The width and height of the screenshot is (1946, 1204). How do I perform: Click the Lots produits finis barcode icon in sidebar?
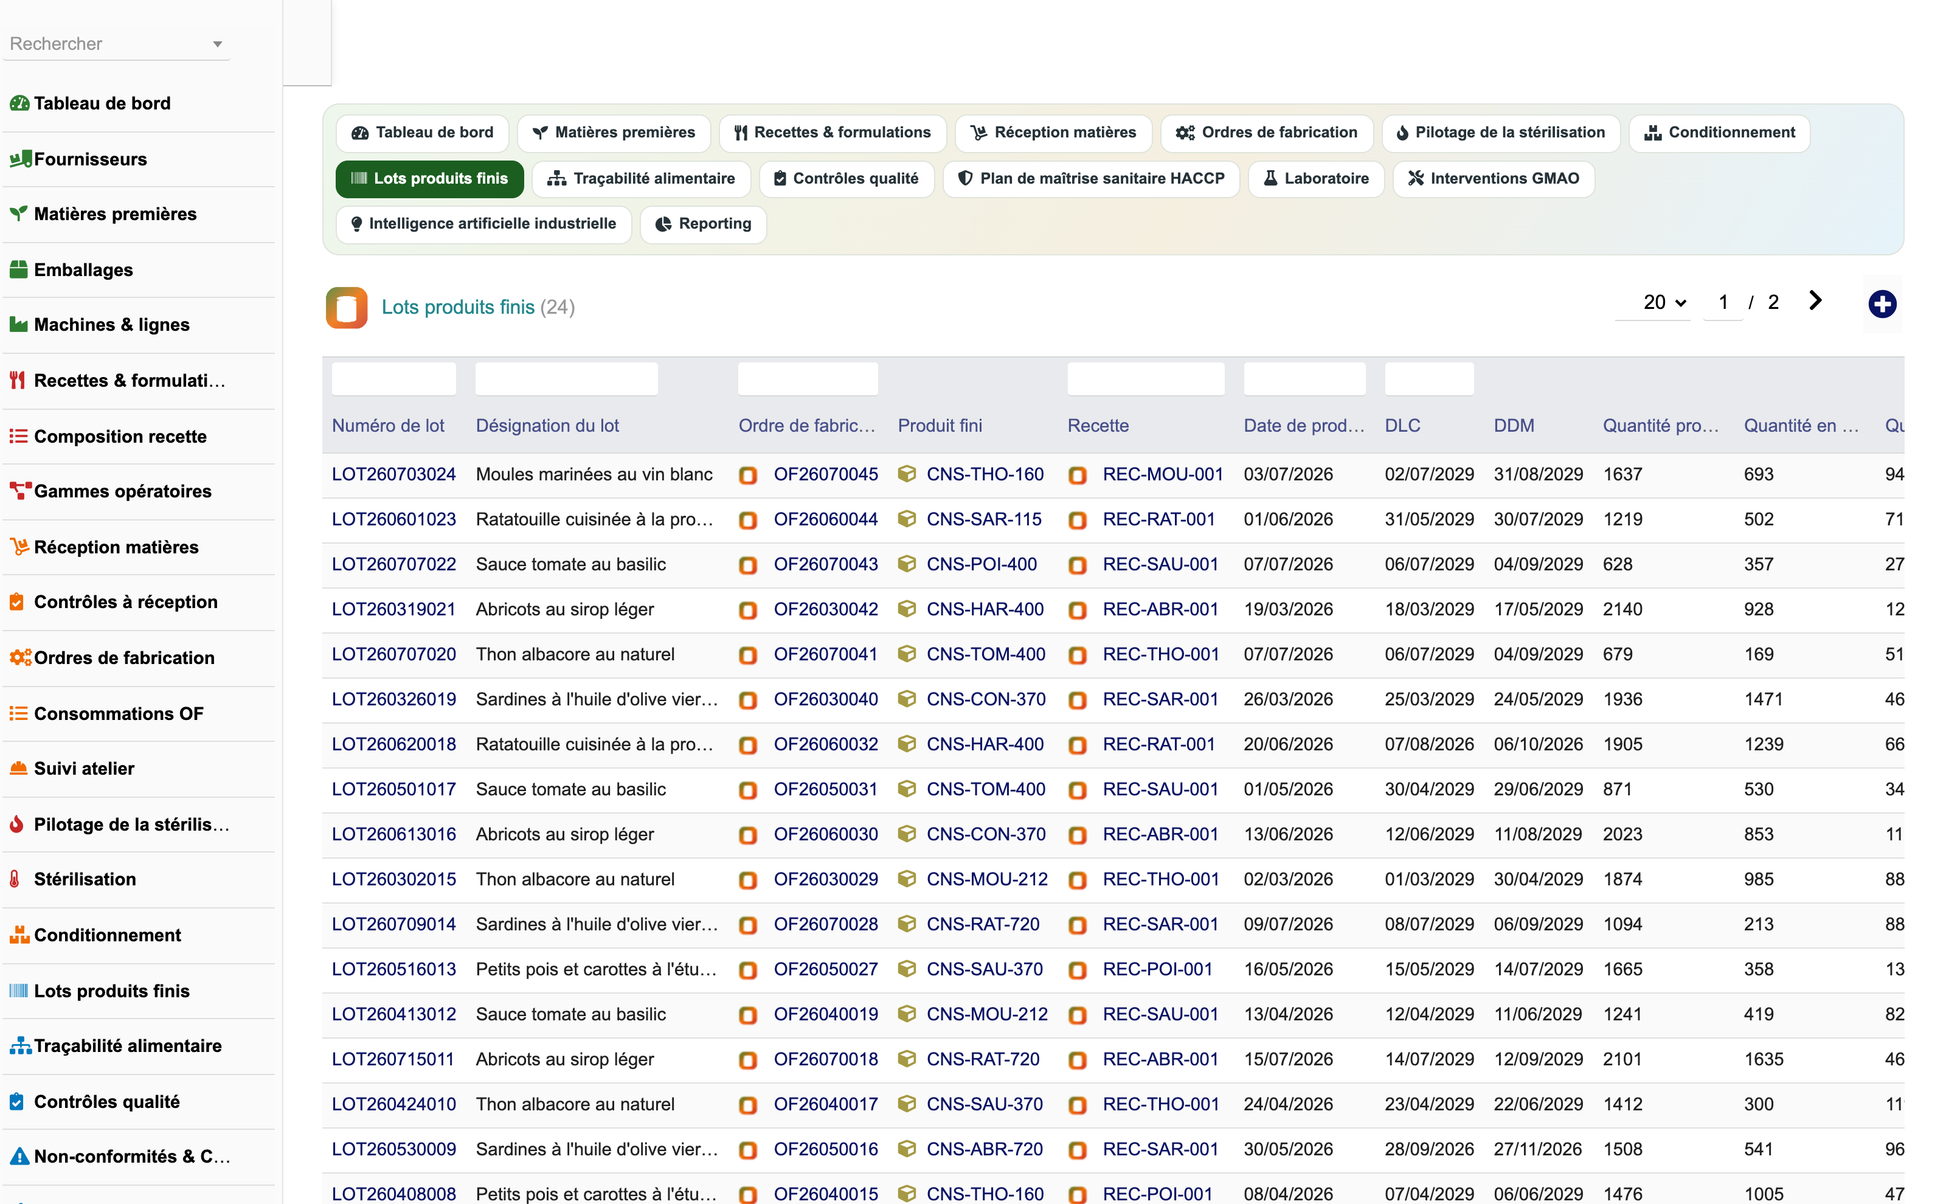point(19,992)
